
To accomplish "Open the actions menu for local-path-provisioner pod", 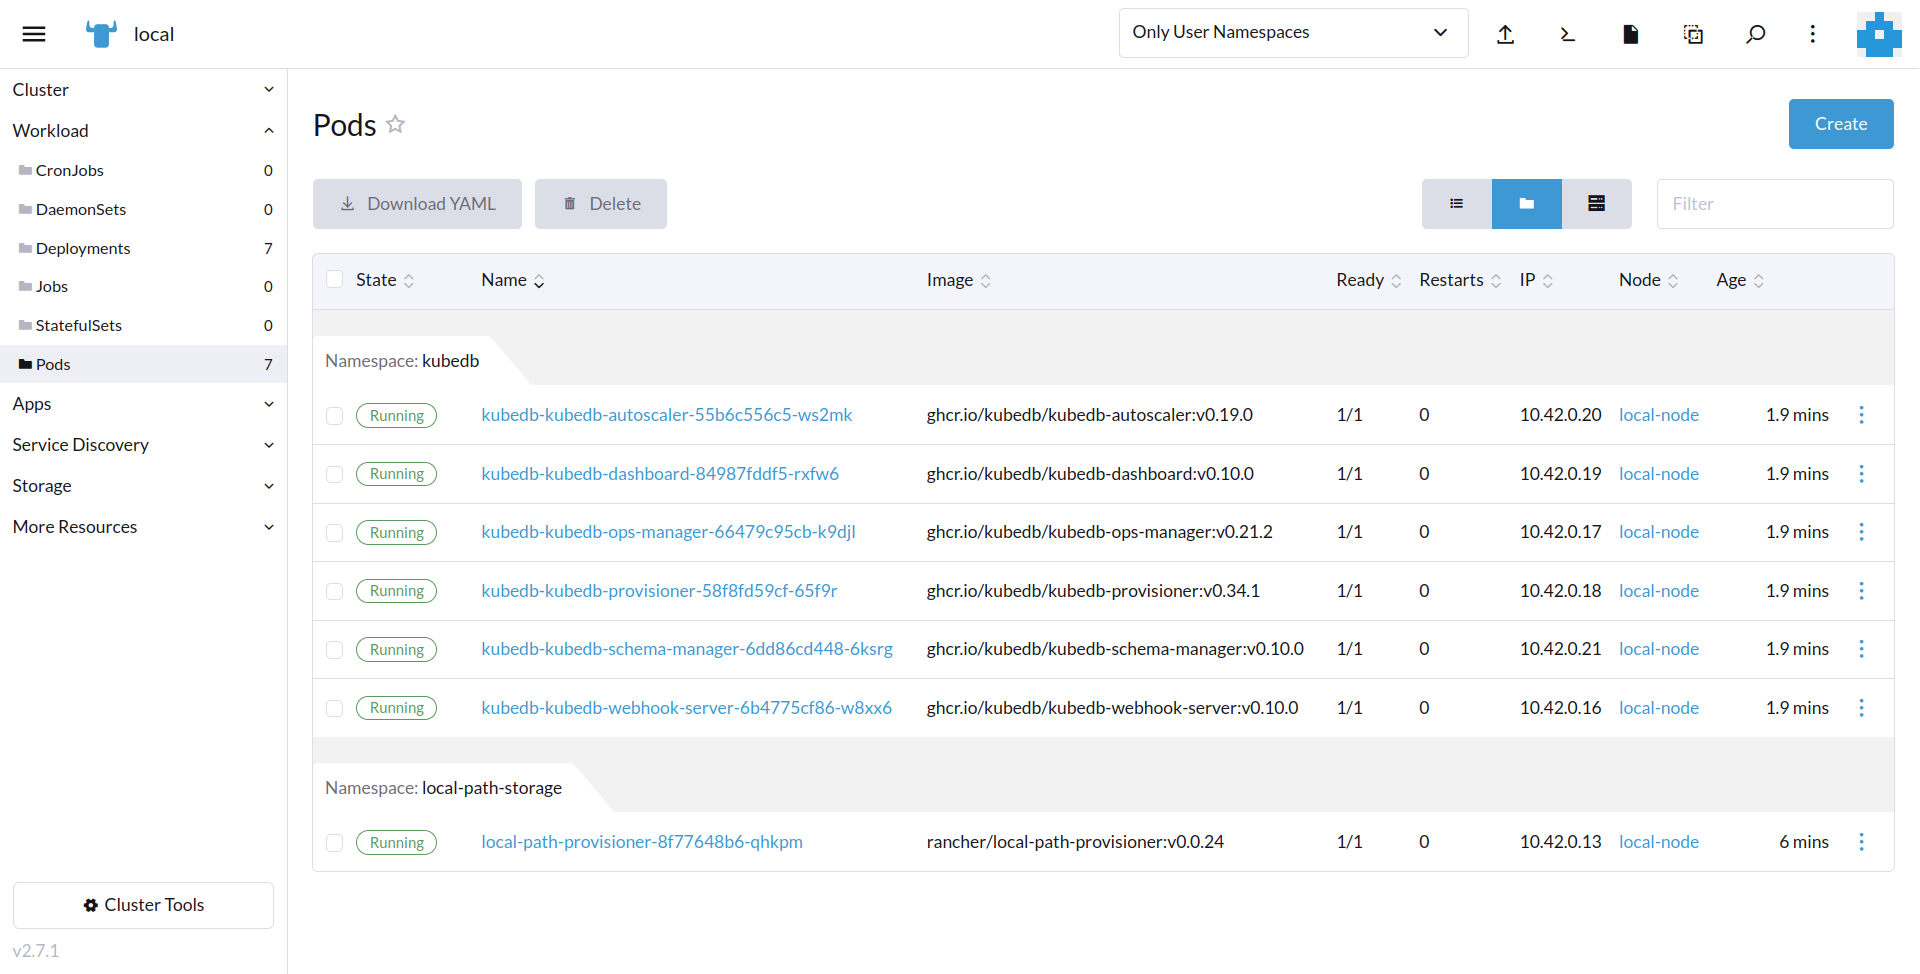I will pos(1861,842).
